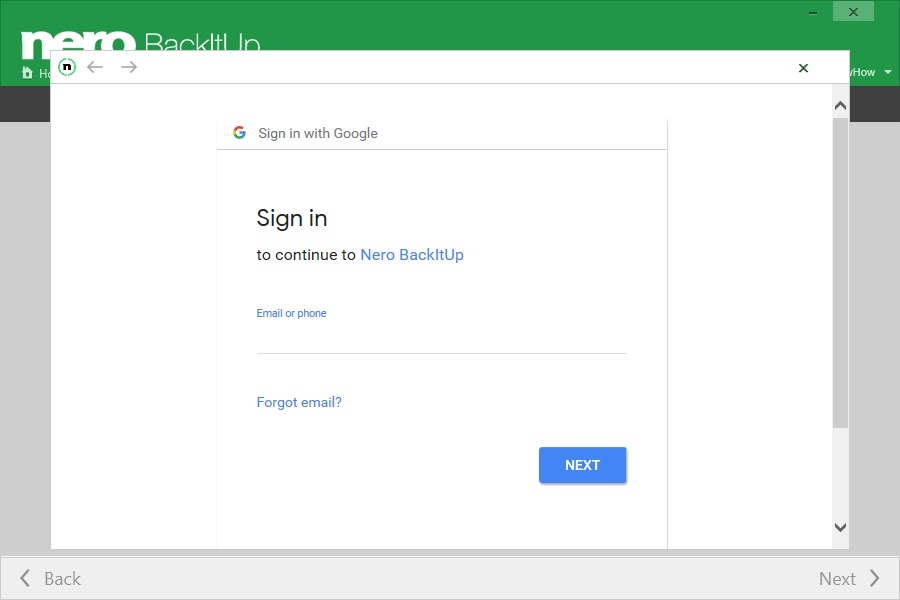The height and width of the screenshot is (600, 900).
Task: Open the Forgot email? link
Action: point(299,402)
